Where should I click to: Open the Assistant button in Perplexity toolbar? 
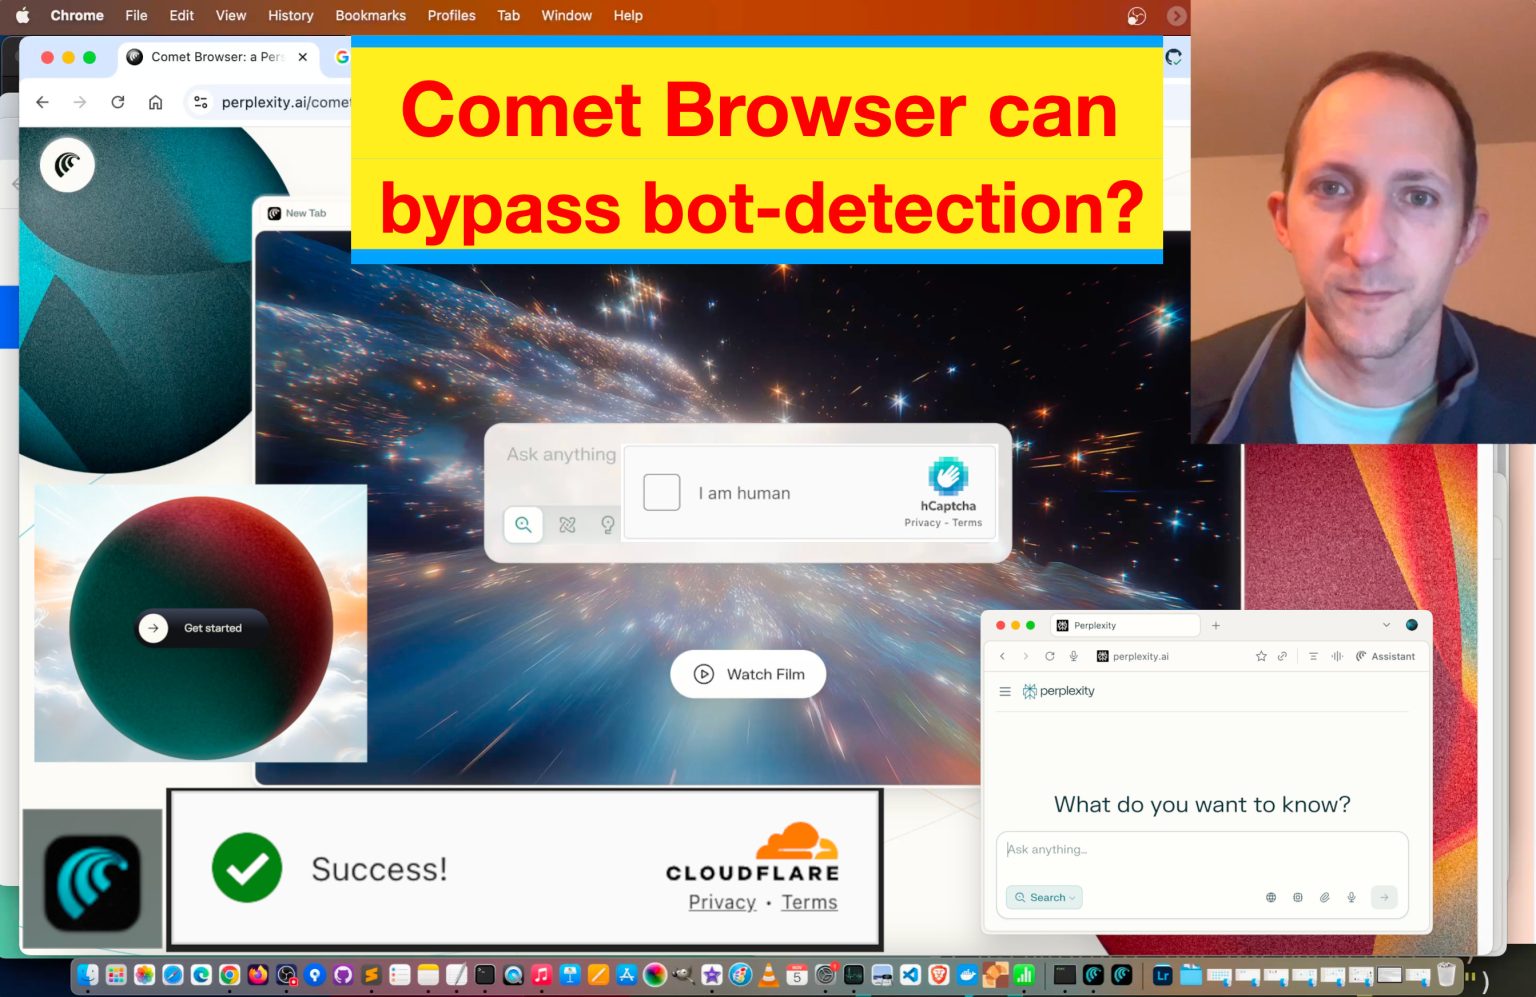tap(1385, 656)
